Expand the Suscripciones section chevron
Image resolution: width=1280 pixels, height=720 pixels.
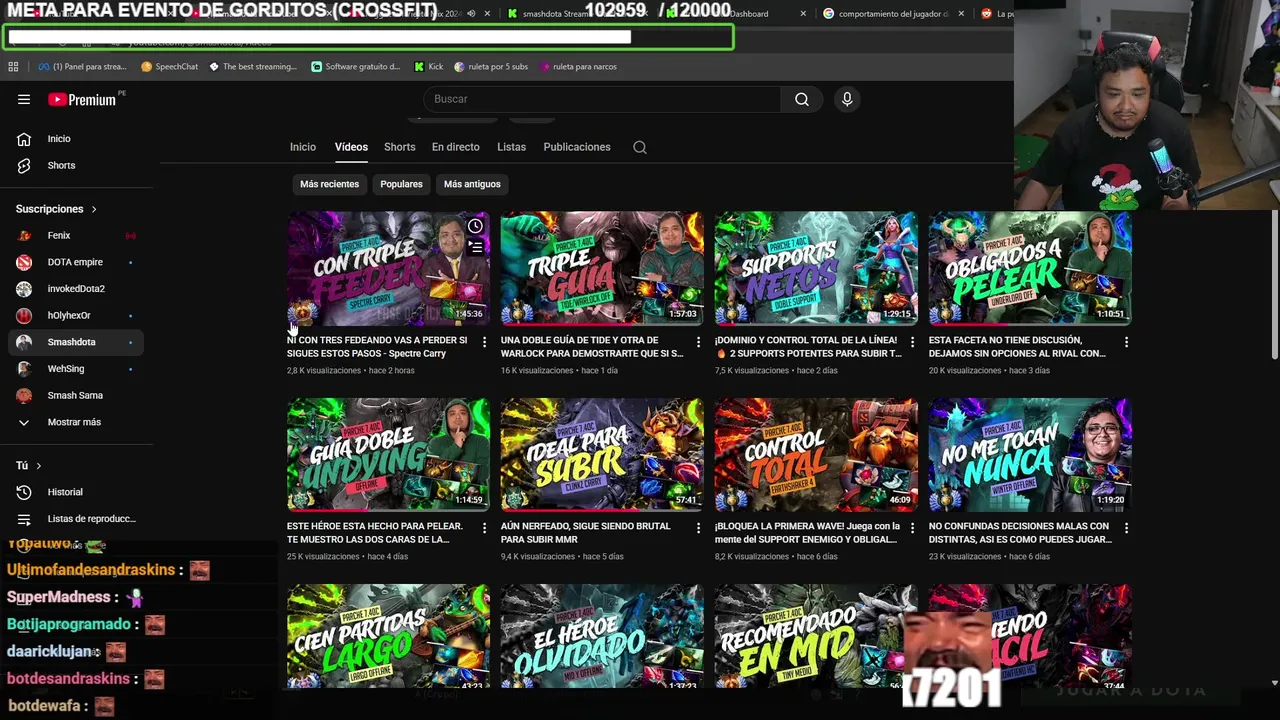[94, 209]
